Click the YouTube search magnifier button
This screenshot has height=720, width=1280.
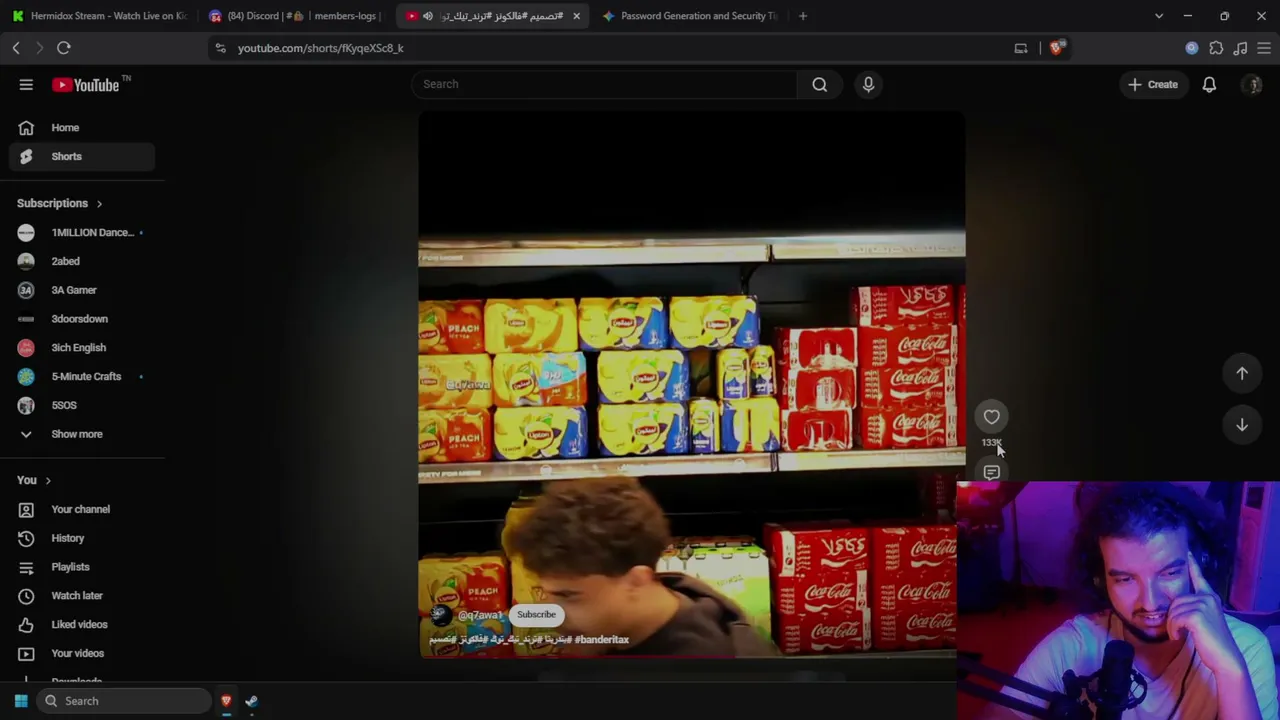(820, 84)
